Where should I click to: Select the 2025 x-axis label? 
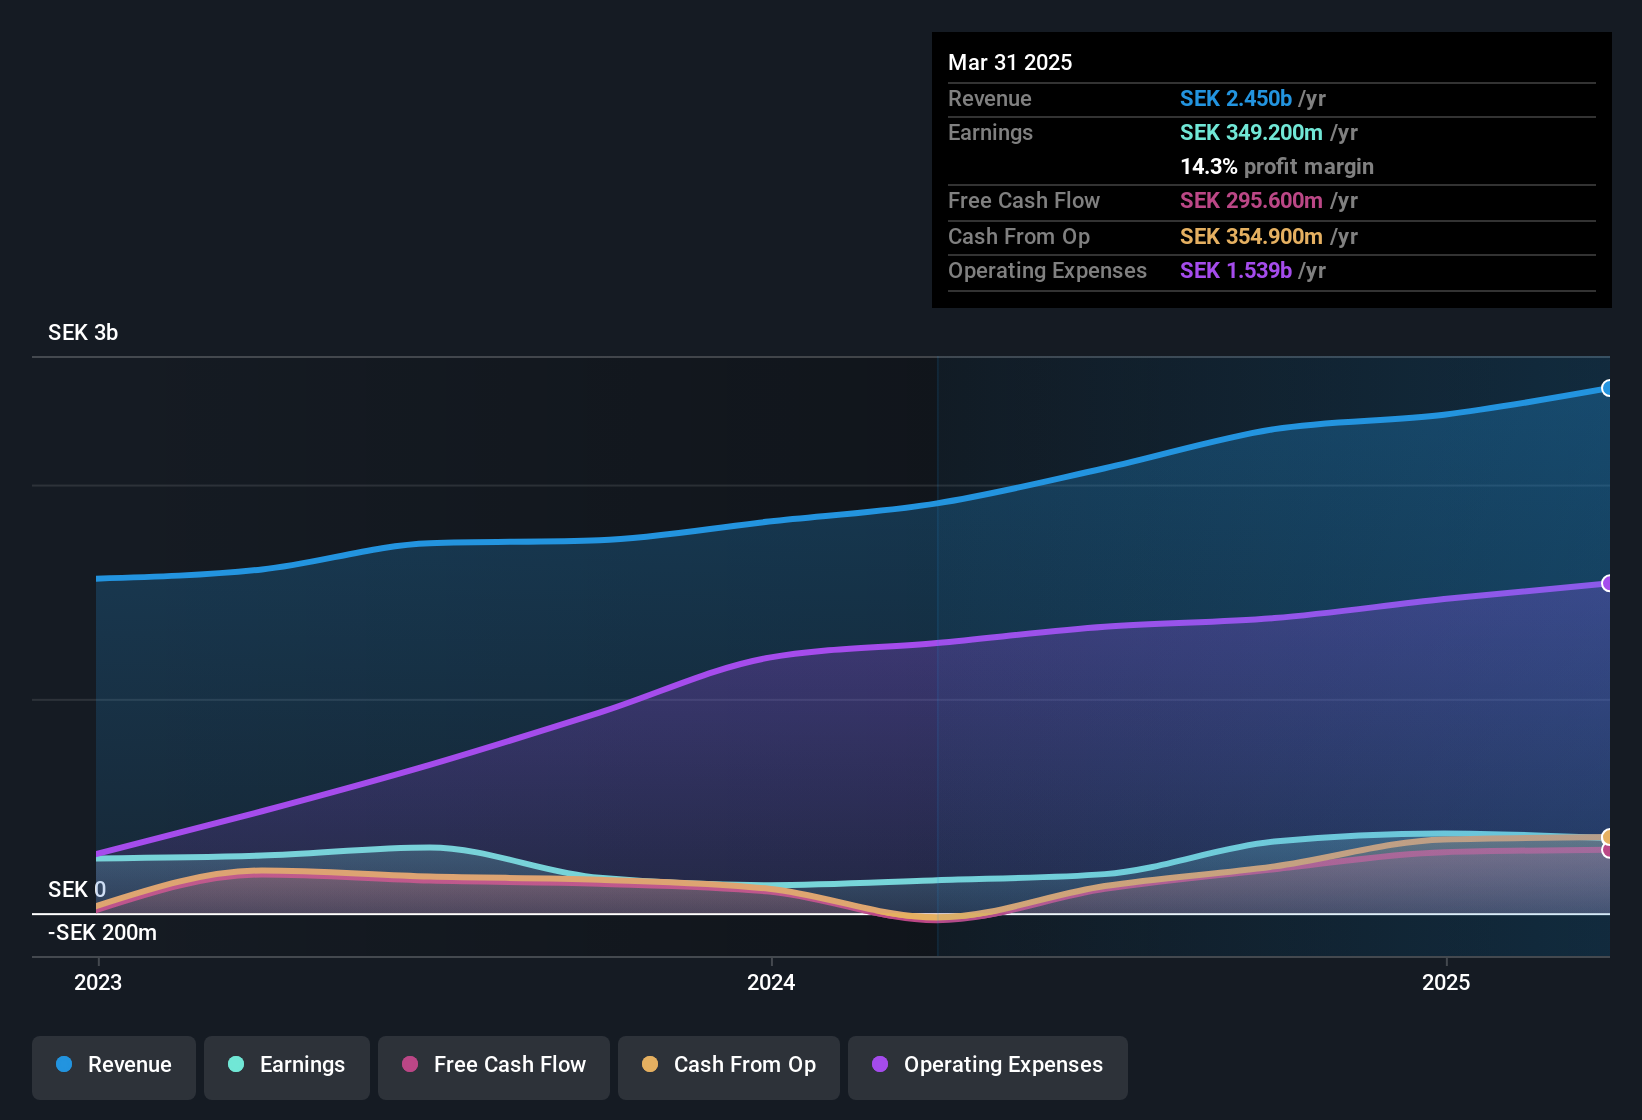[1446, 982]
